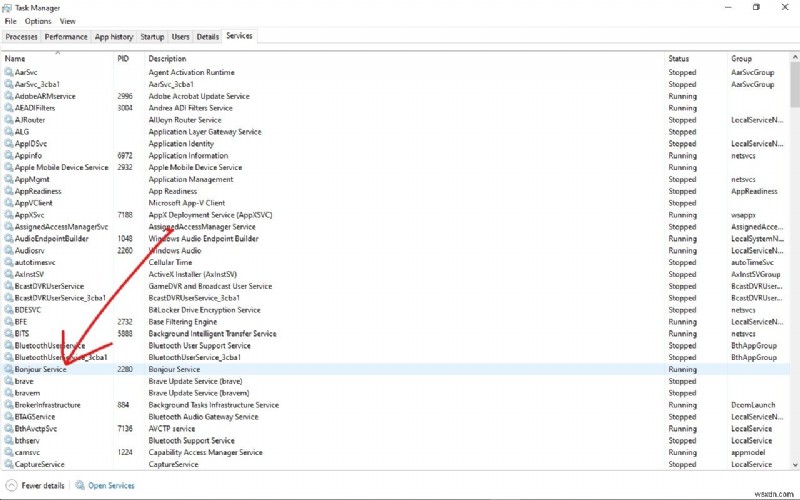This screenshot has width=800, height=500.
Task: Switch to the Processes tab
Action: 21,37
